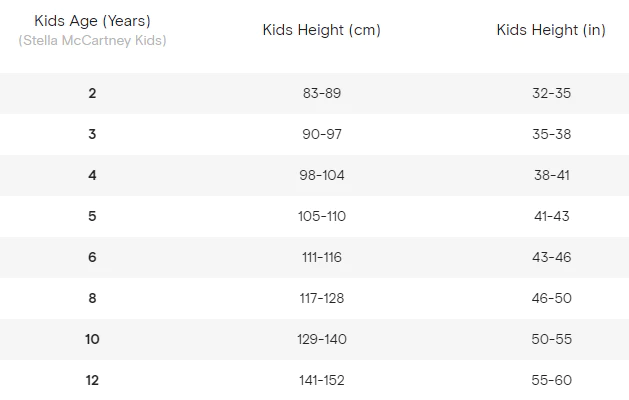
Task: Click the 32-35 inch height cell
Action: 552,93
